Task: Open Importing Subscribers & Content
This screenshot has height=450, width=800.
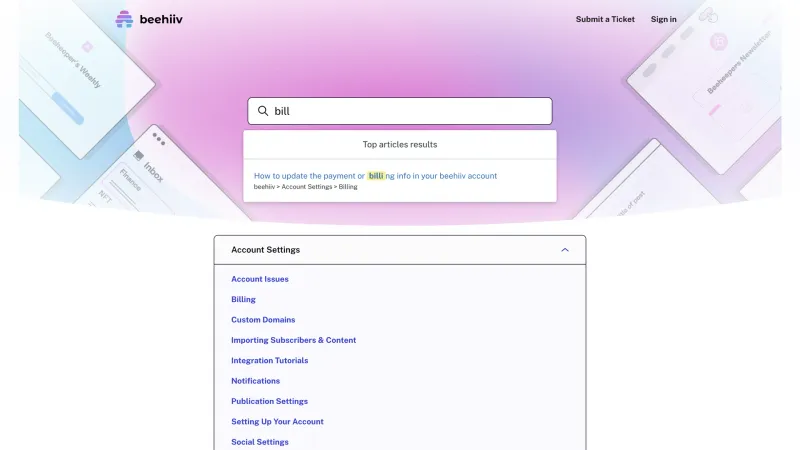Action: click(x=293, y=340)
